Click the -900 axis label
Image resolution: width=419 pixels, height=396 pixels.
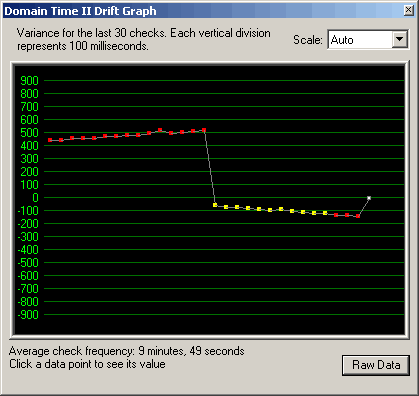pos(28,315)
